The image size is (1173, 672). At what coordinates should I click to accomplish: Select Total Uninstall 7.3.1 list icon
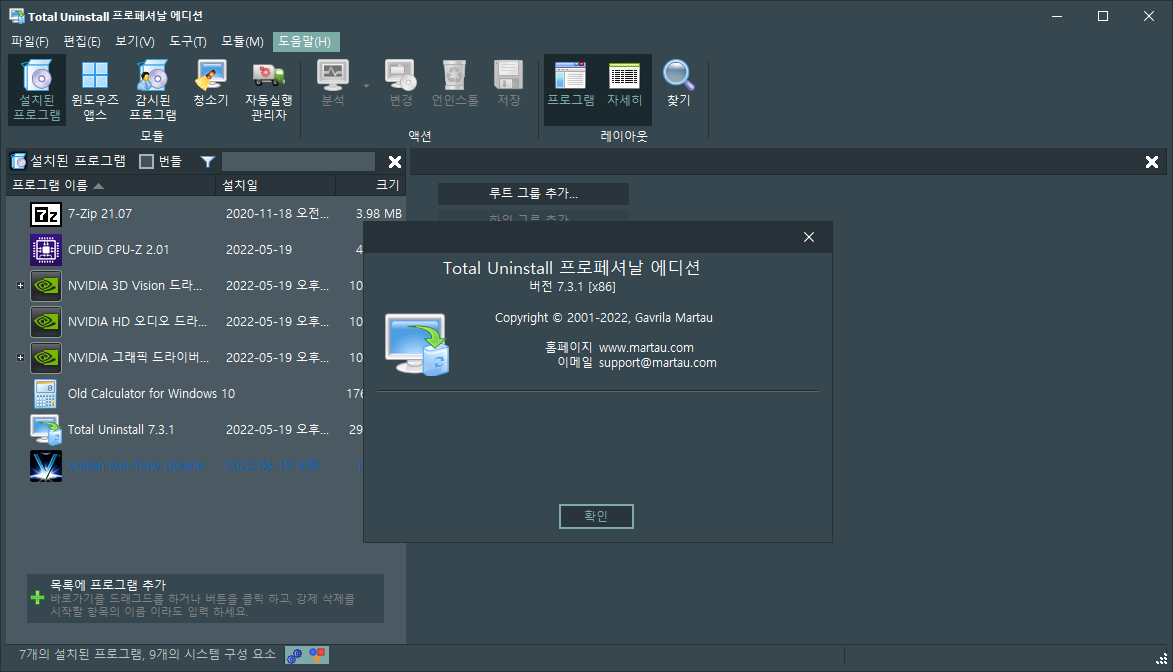pos(46,430)
